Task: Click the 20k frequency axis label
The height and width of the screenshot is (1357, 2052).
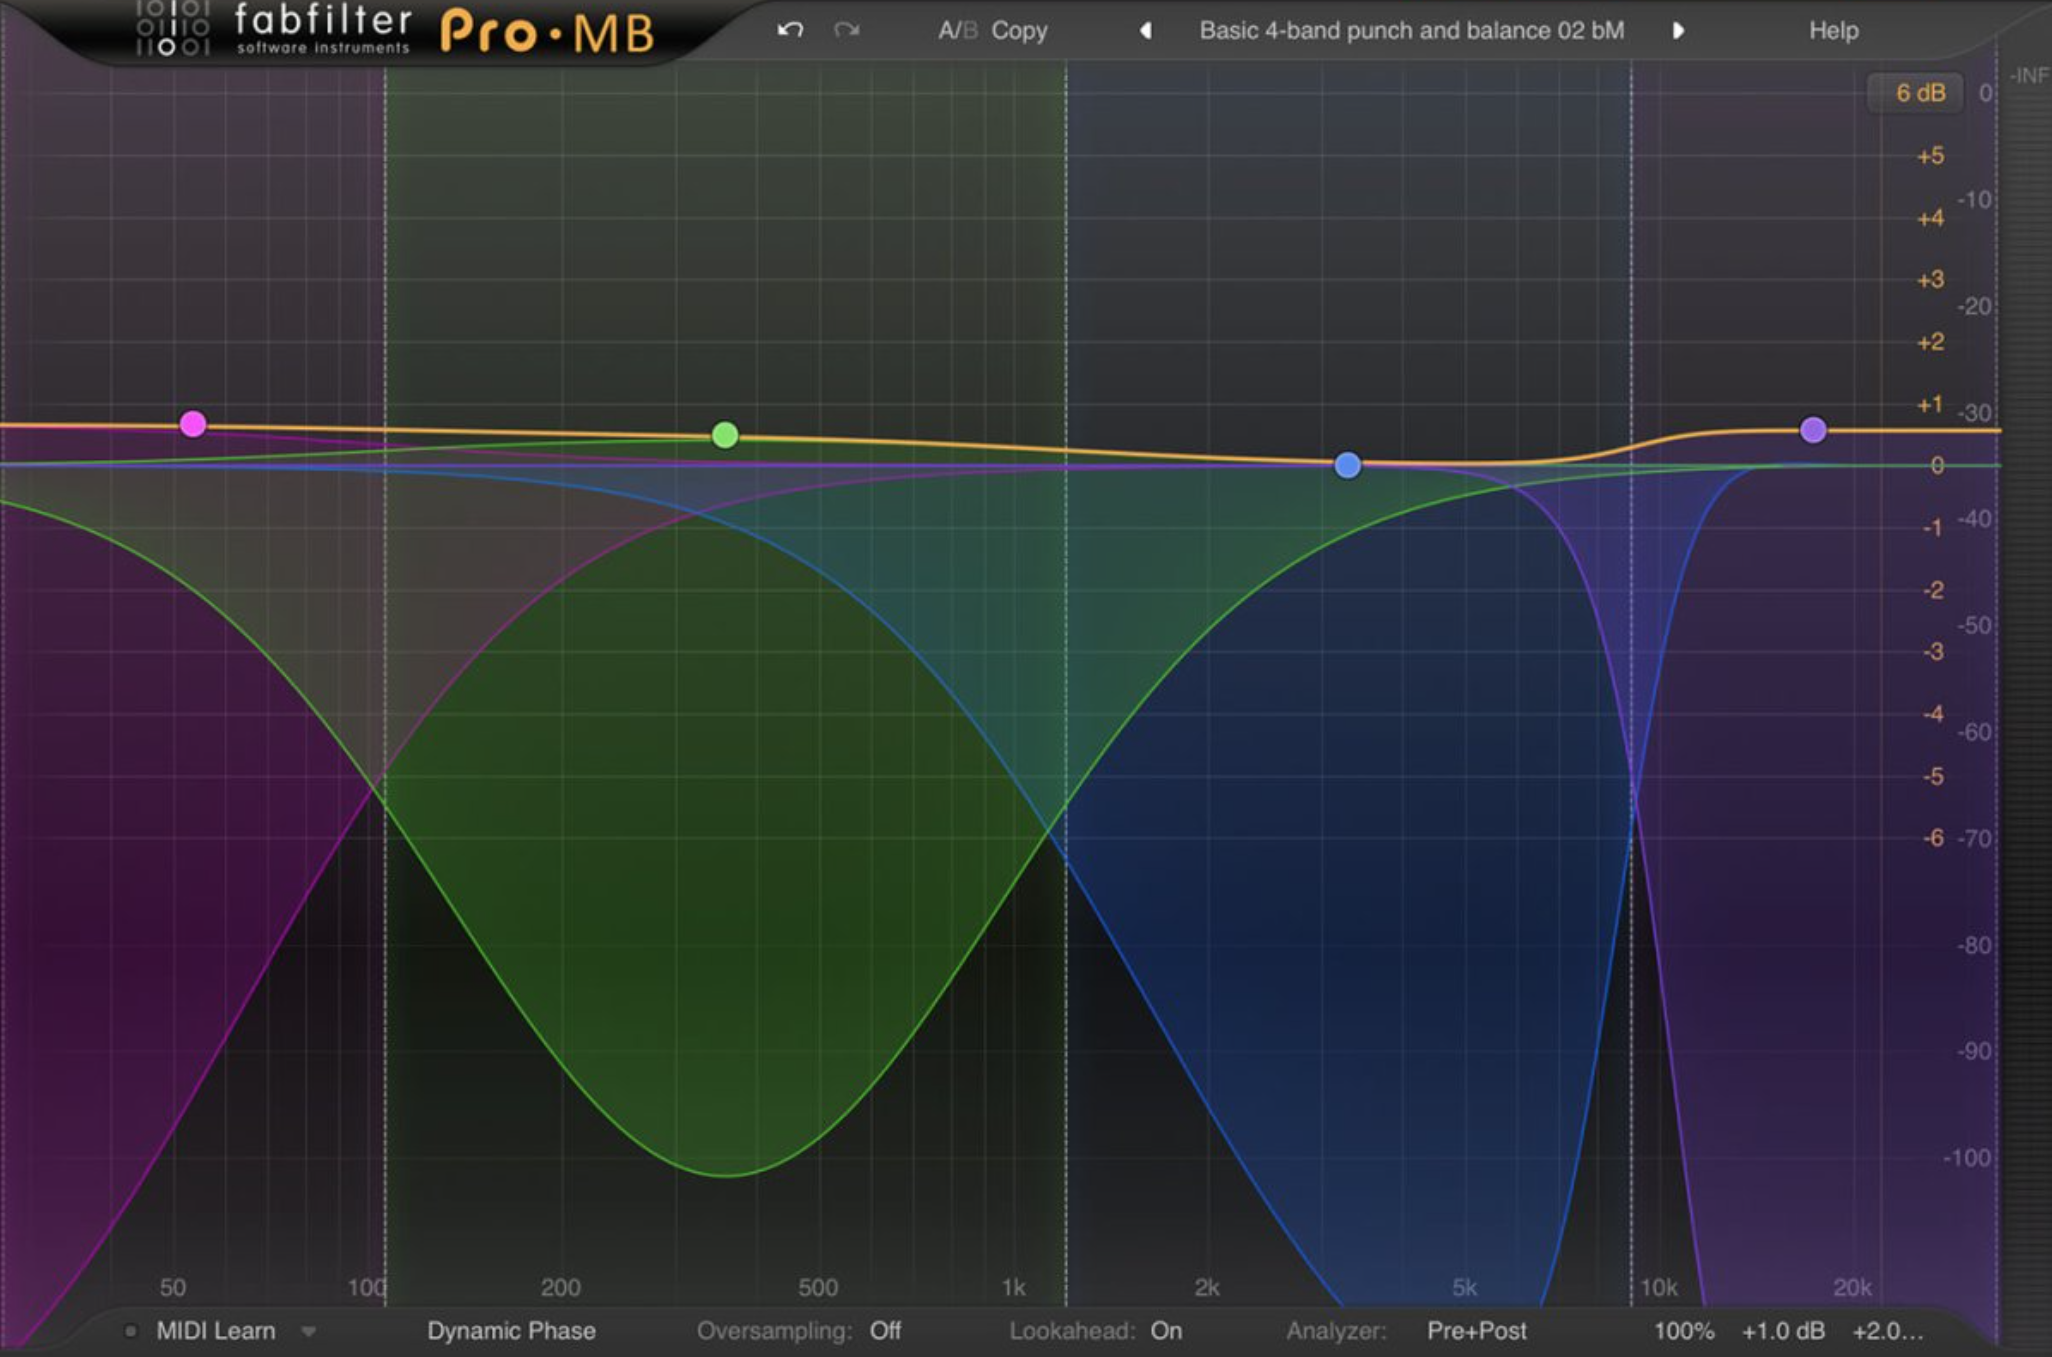Action: click(x=1852, y=1287)
